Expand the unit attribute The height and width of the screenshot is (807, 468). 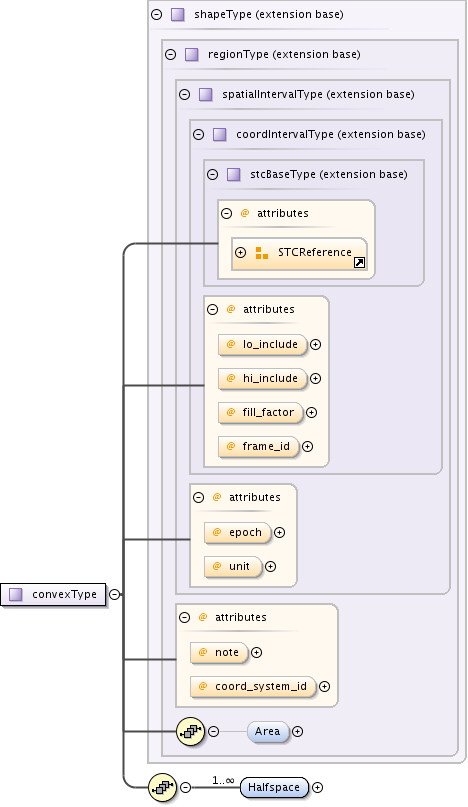coord(270,567)
